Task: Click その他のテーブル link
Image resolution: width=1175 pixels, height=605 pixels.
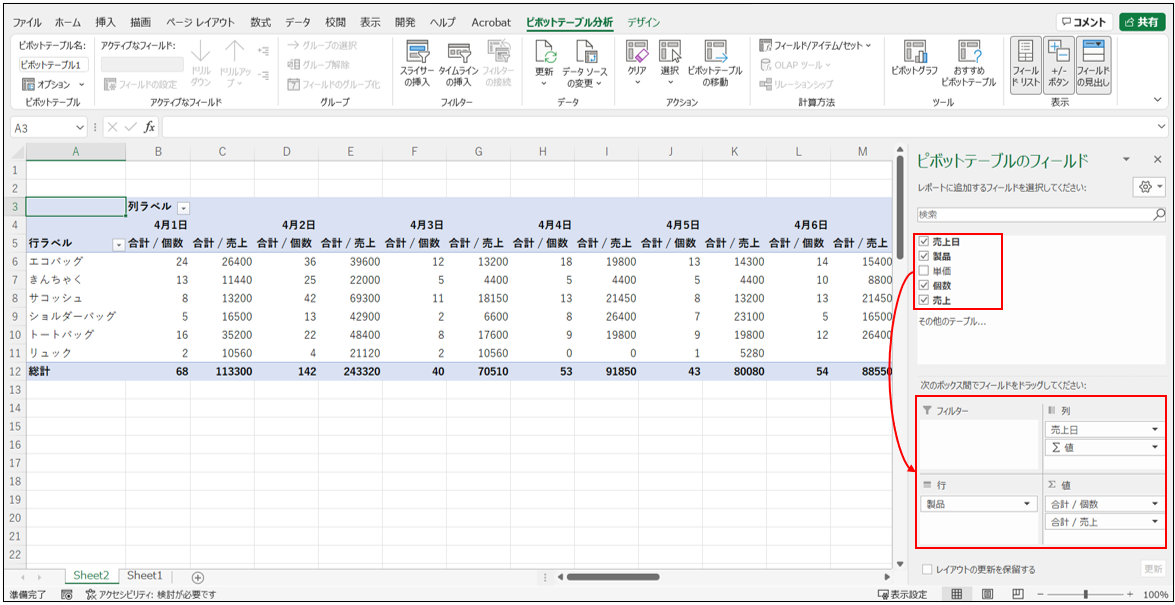Action: pos(952,322)
